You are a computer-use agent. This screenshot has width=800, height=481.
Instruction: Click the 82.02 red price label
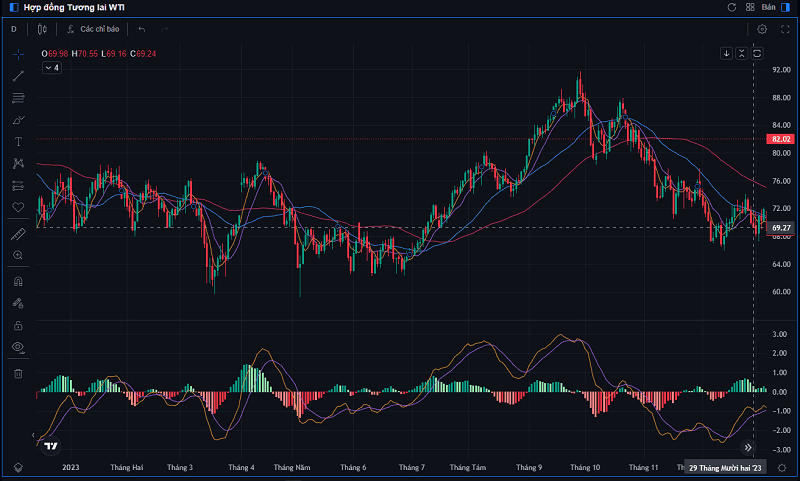click(x=781, y=139)
